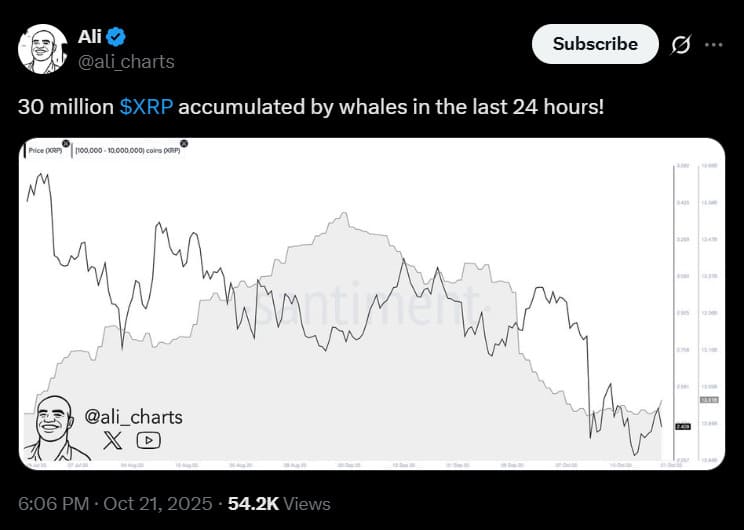Screen dimensions: 744x530
Task: Click the @ali_charts watermark text in chart
Action: [x=134, y=417]
